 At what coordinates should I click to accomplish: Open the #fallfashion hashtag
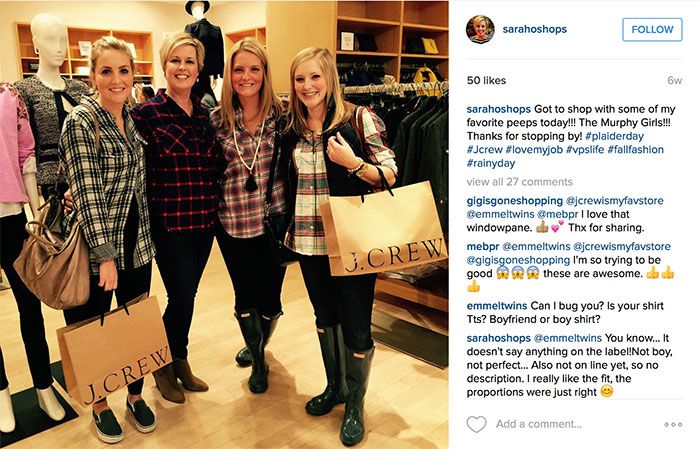click(635, 150)
